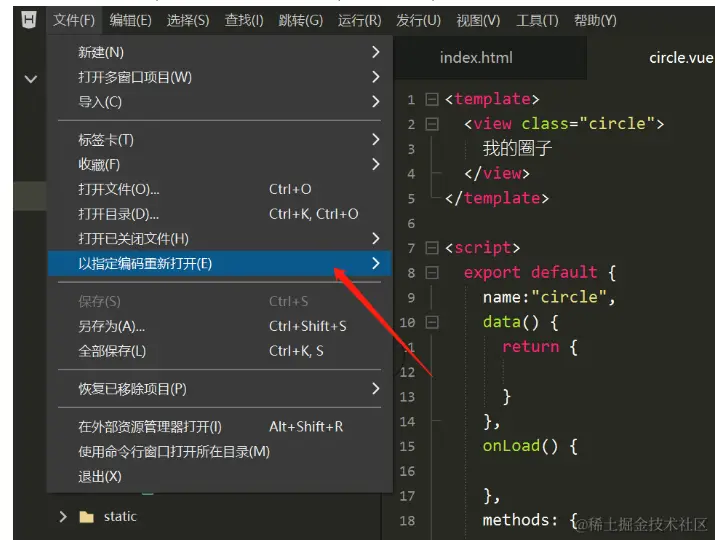Select the static folder name
This screenshot has width=715, height=540.
(x=120, y=516)
